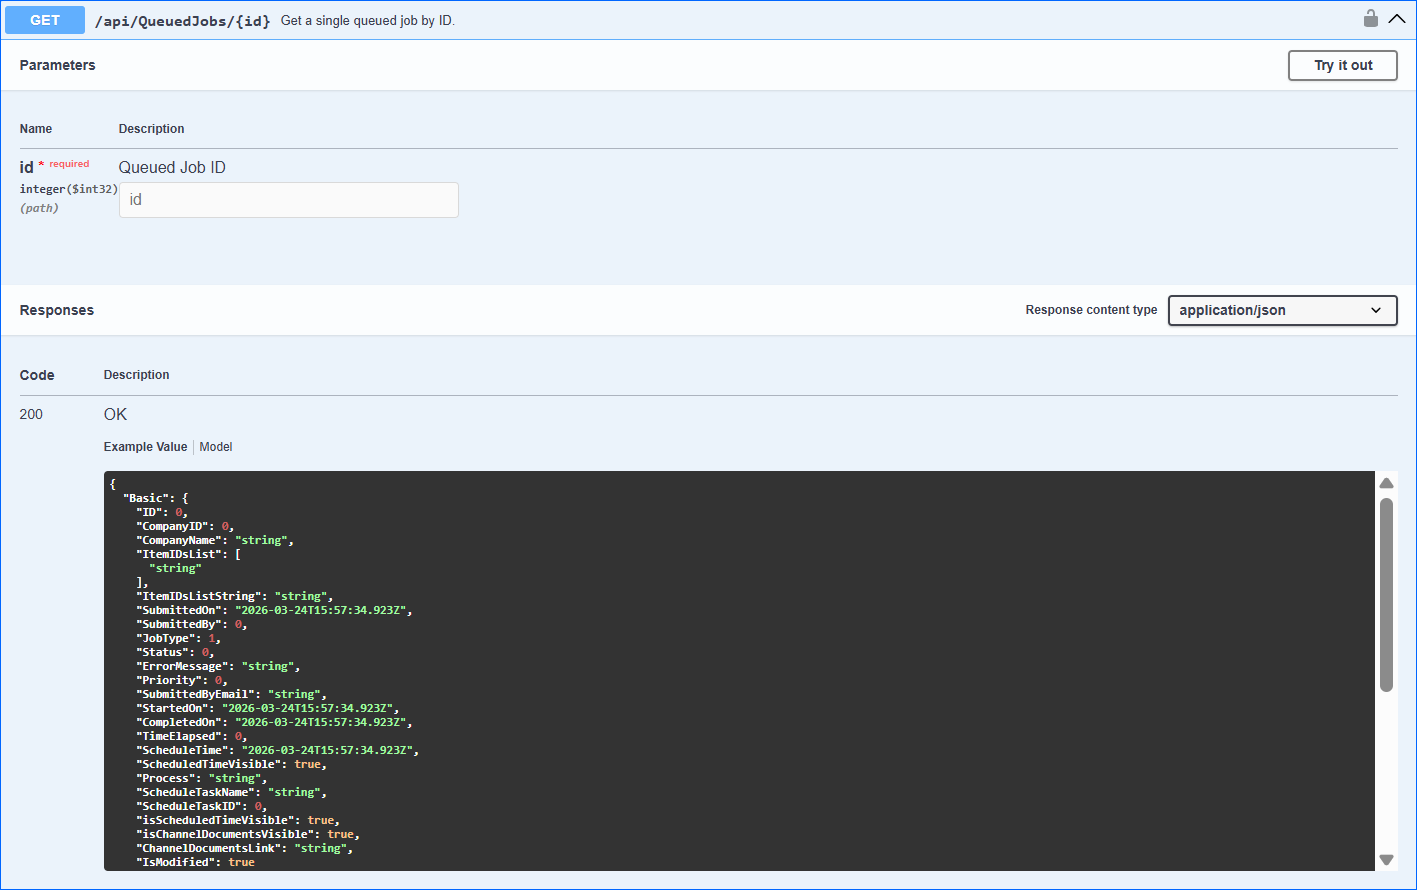Collapse the QueuedJobs endpoint with the chevron
This screenshot has height=890, width=1417.
[x=1397, y=19]
